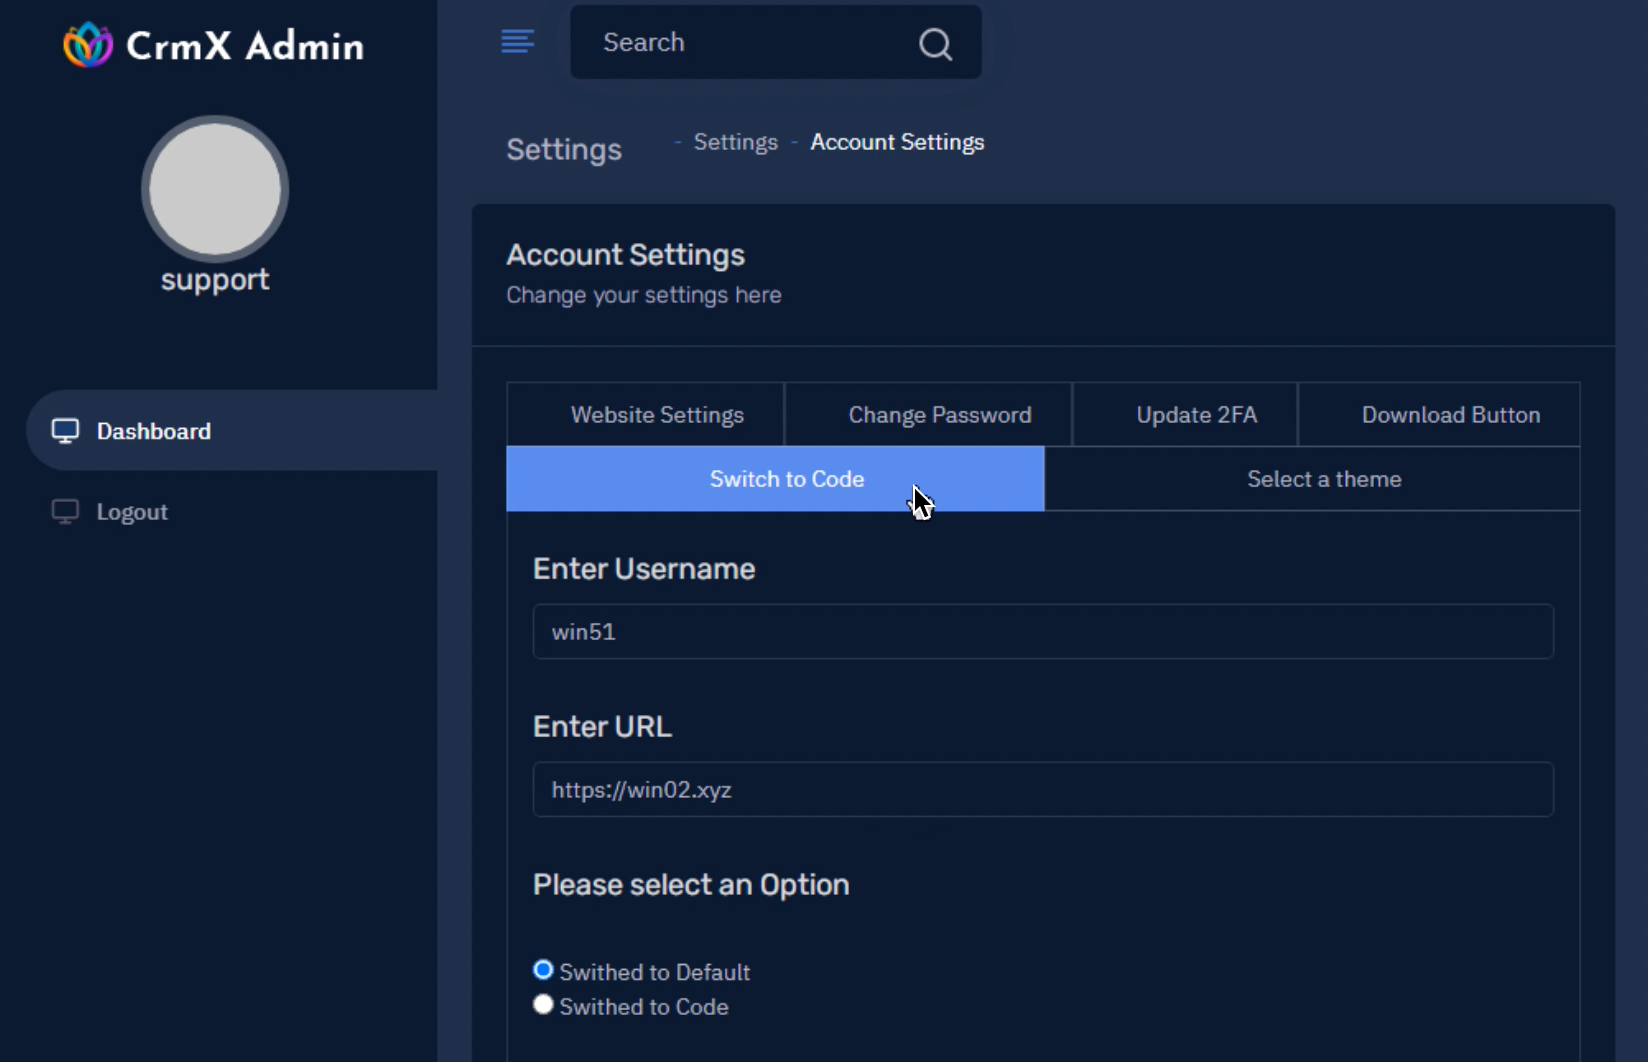The image size is (1648, 1062).
Task: Click the username field containing win51
Action: (1041, 631)
